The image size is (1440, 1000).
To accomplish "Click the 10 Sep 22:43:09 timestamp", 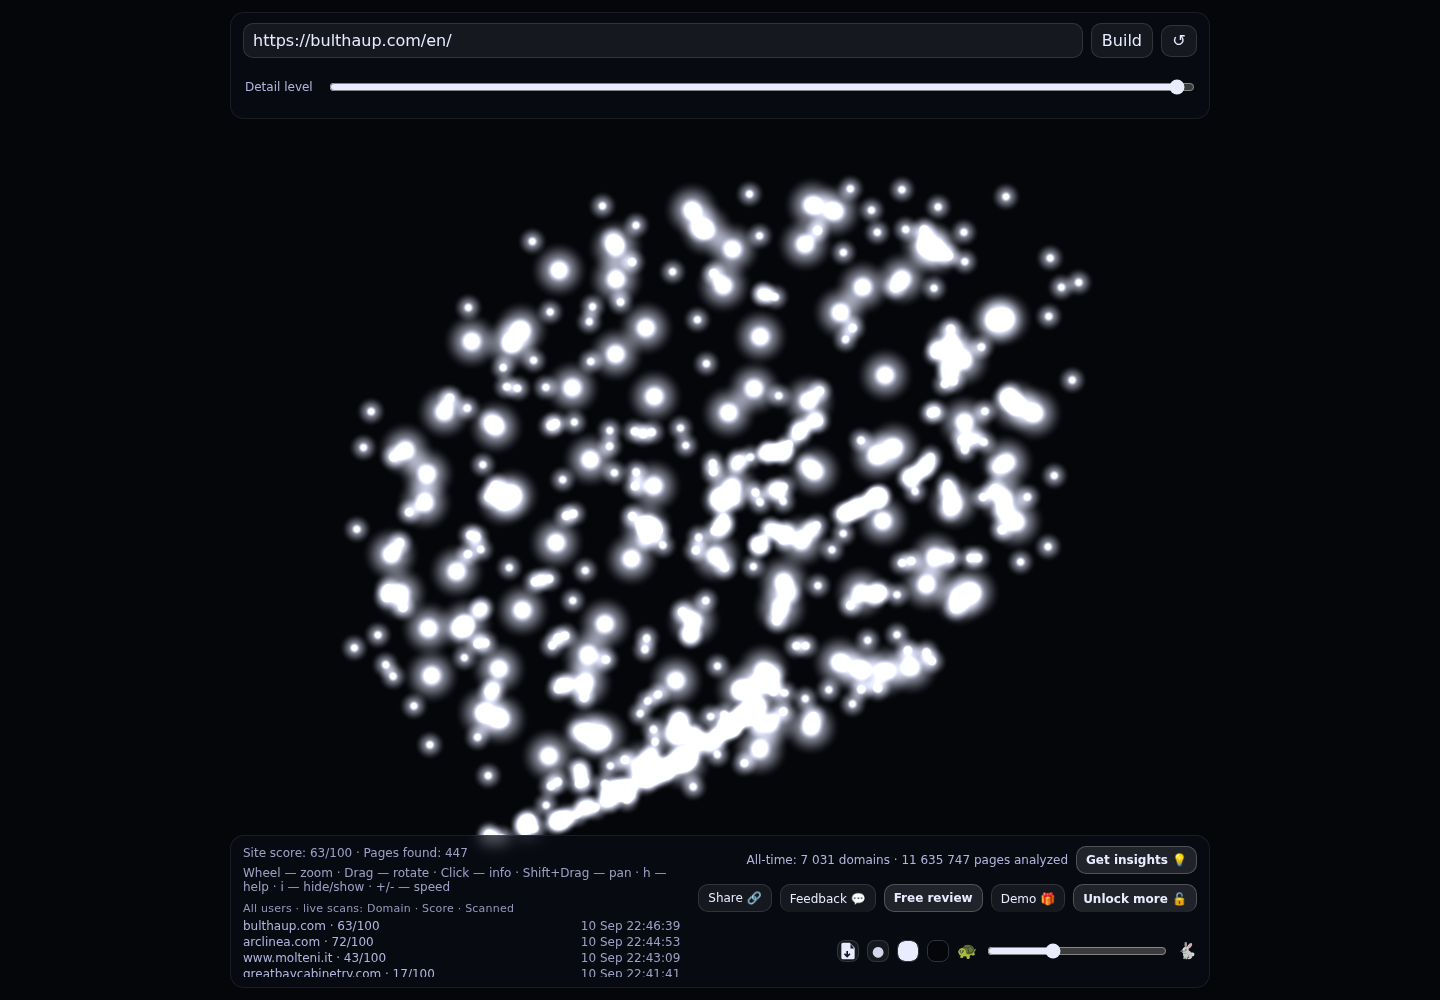I will click(x=630, y=958).
